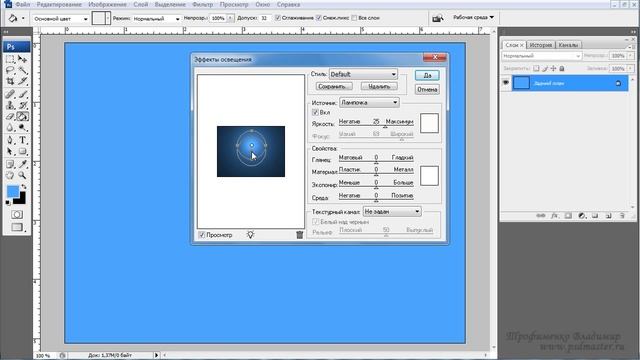
Task: Open the layer blend mode dropdown
Action: [541, 56]
